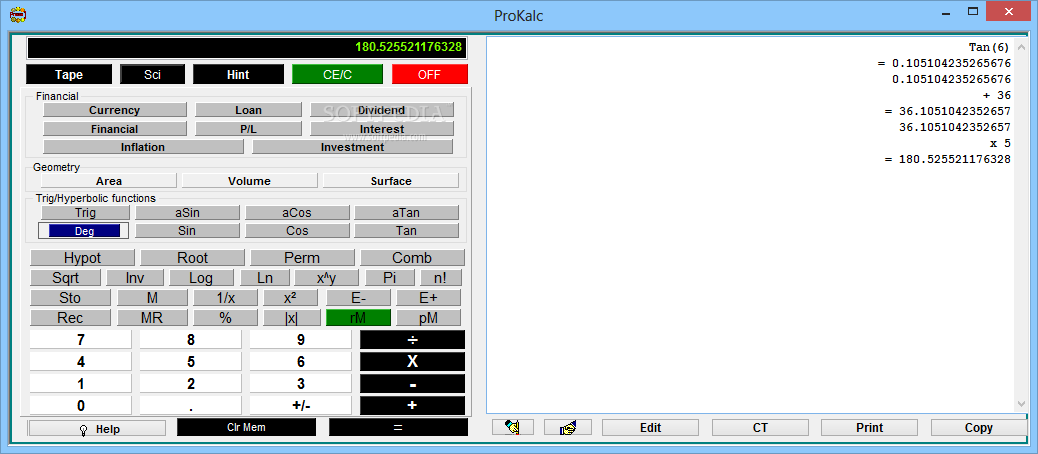Image resolution: width=1038 pixels, height=454 pixels.
Task: Click the Sqrt button
Action: click(65, 278)
